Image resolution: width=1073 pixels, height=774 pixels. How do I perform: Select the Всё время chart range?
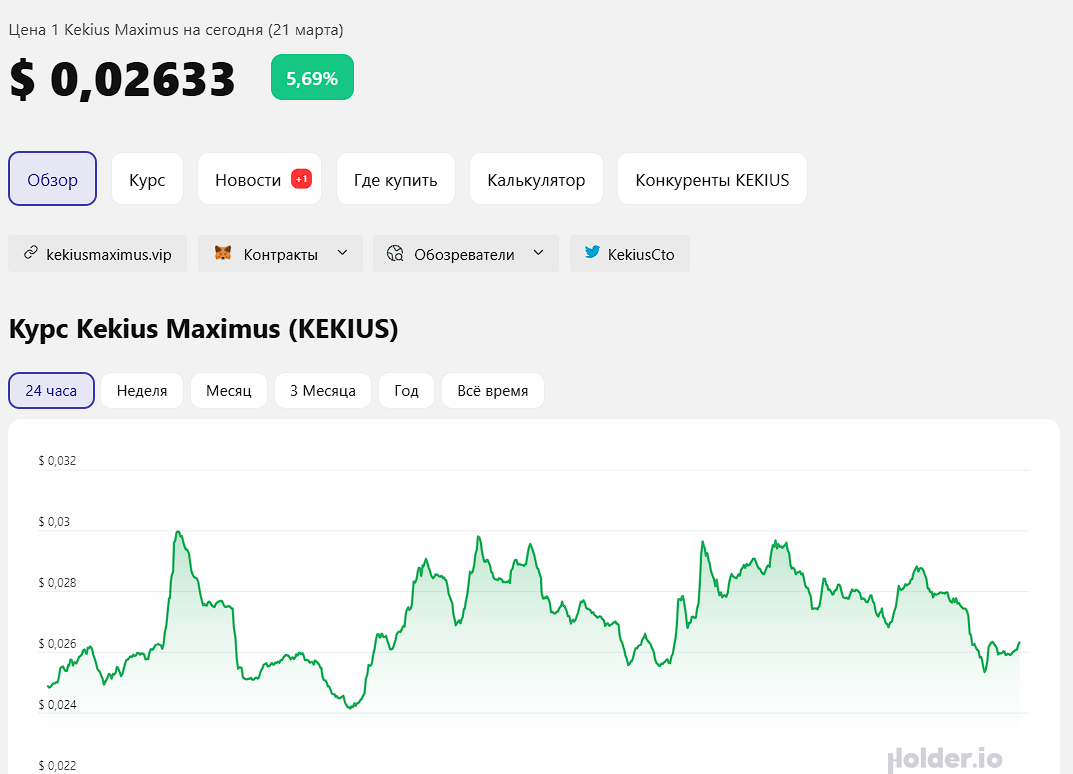tap(492, 390)
